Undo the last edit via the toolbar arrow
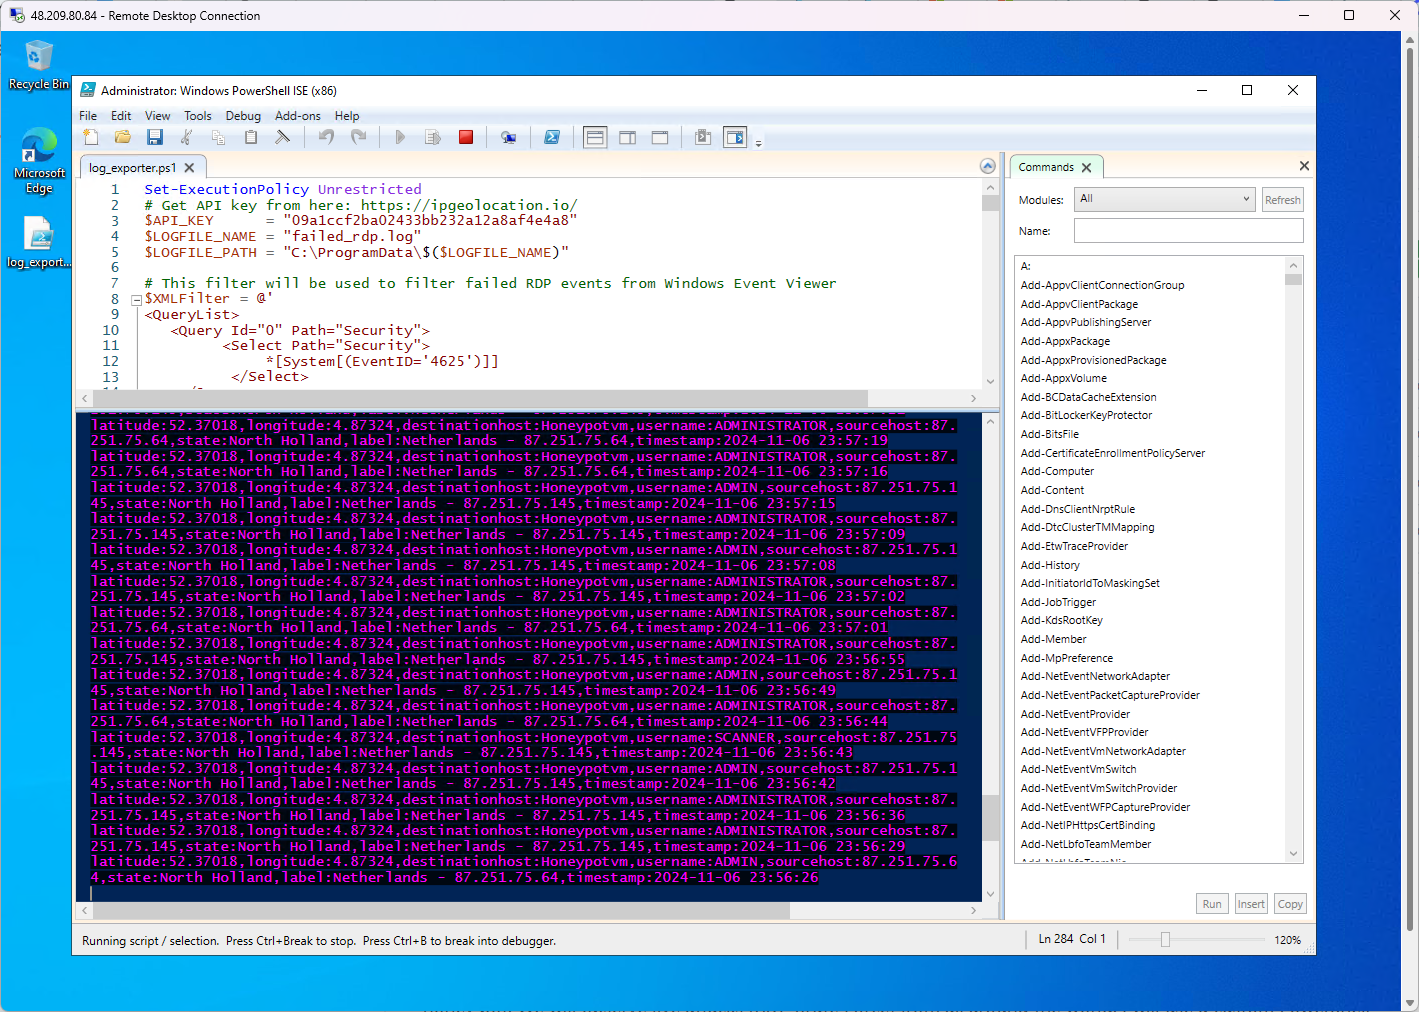Viewport: 1419px width, 1012px height. pos(325,137)
